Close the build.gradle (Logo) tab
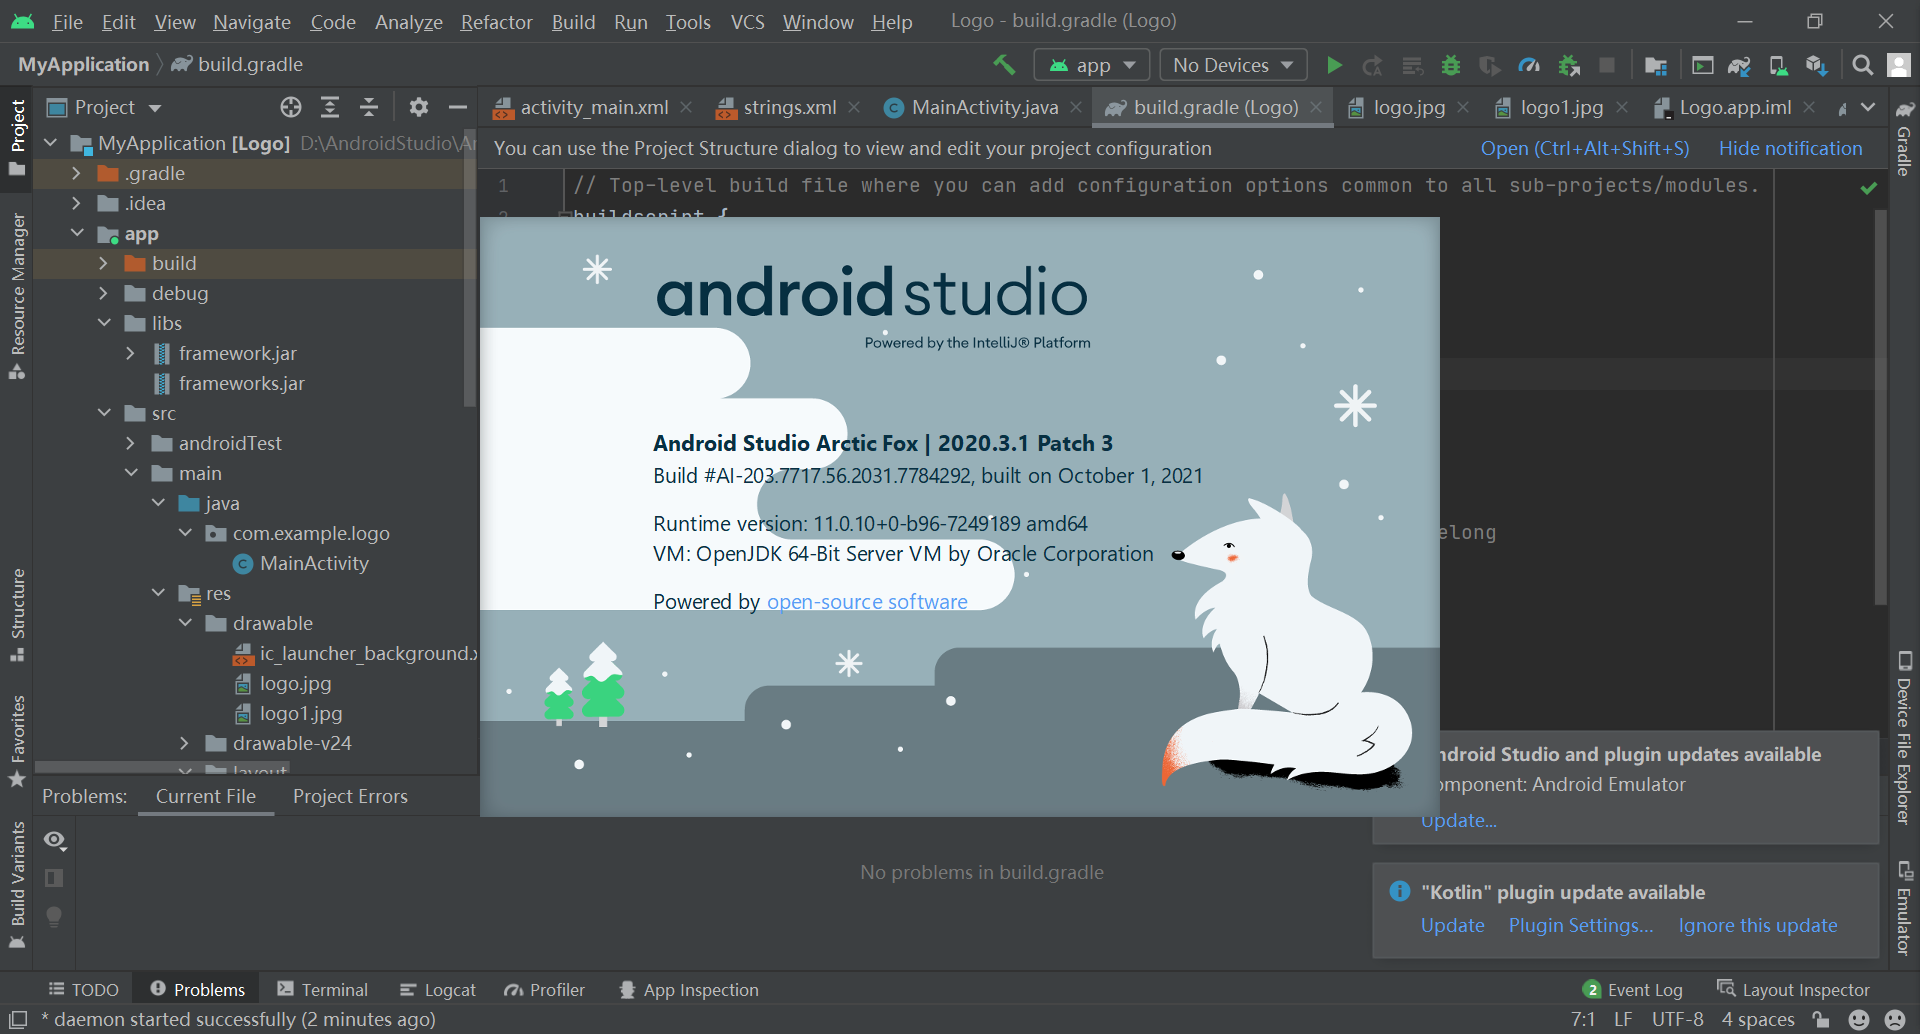1920x1034 pixels. 1316,107
